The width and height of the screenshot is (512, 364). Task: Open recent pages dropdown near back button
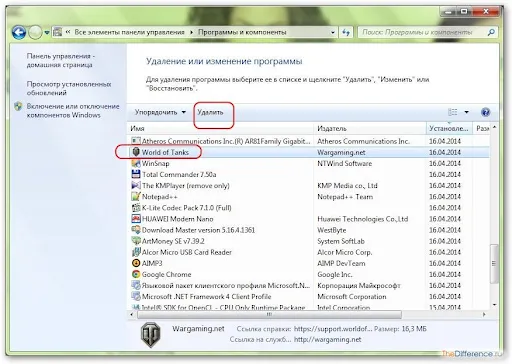click(47, 33)
